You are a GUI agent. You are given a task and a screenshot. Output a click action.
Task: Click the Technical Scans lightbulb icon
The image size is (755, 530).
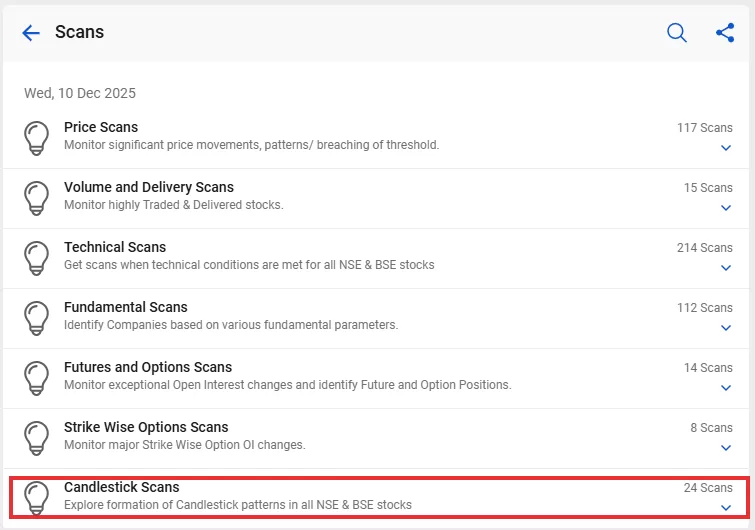[x=37, y=257]
